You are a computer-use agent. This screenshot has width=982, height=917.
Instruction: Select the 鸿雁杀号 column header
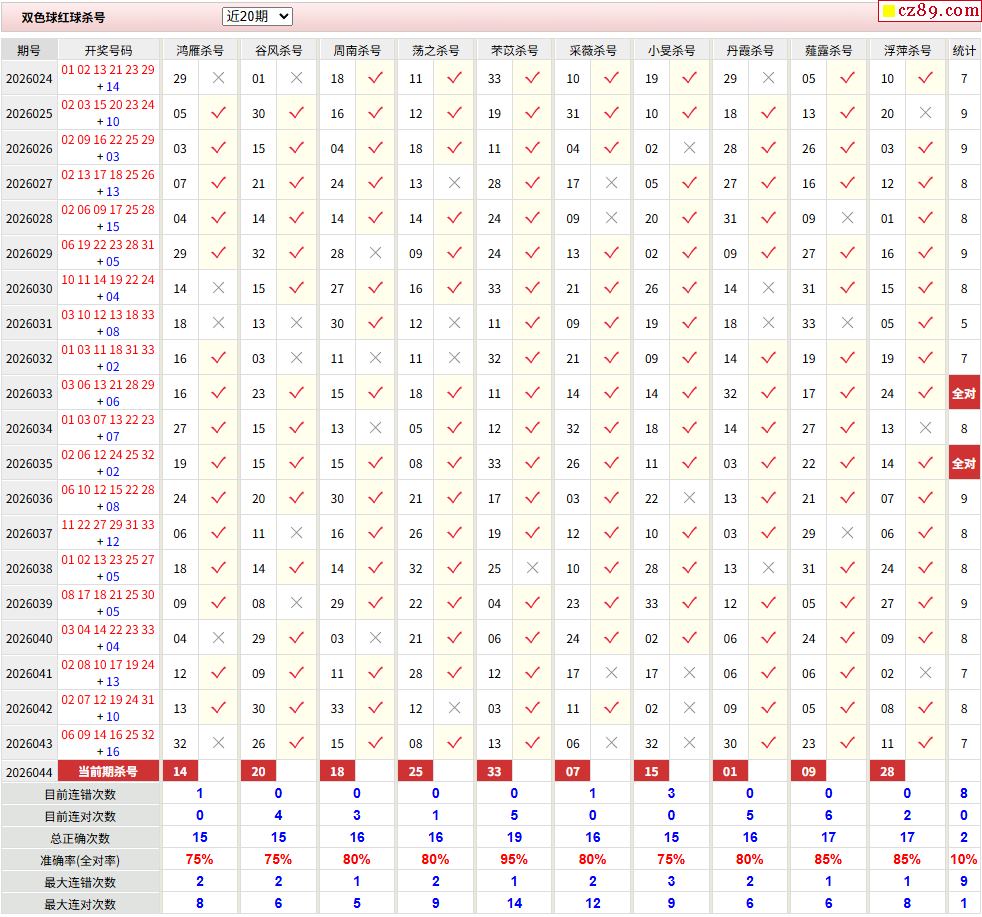pyautogui.click(x=200, y=50)
